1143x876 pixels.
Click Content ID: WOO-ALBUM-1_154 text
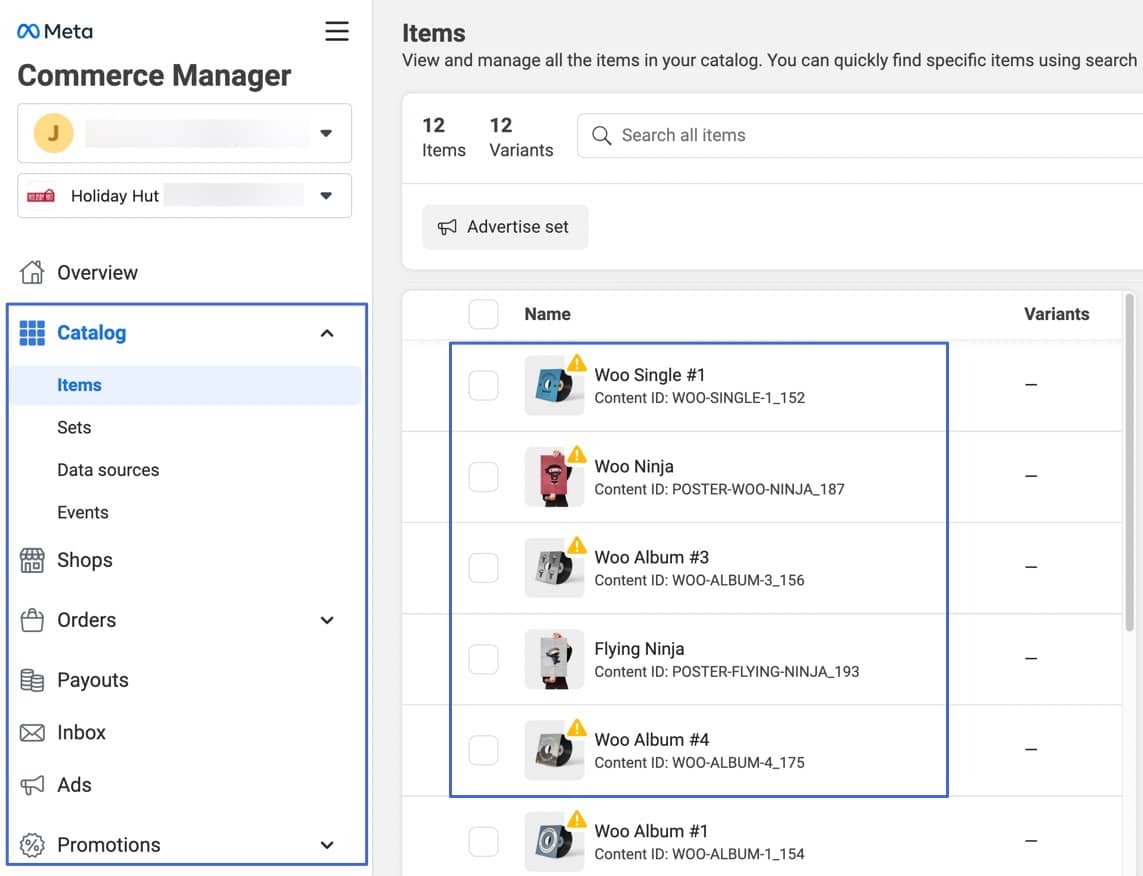click(699, 853)
